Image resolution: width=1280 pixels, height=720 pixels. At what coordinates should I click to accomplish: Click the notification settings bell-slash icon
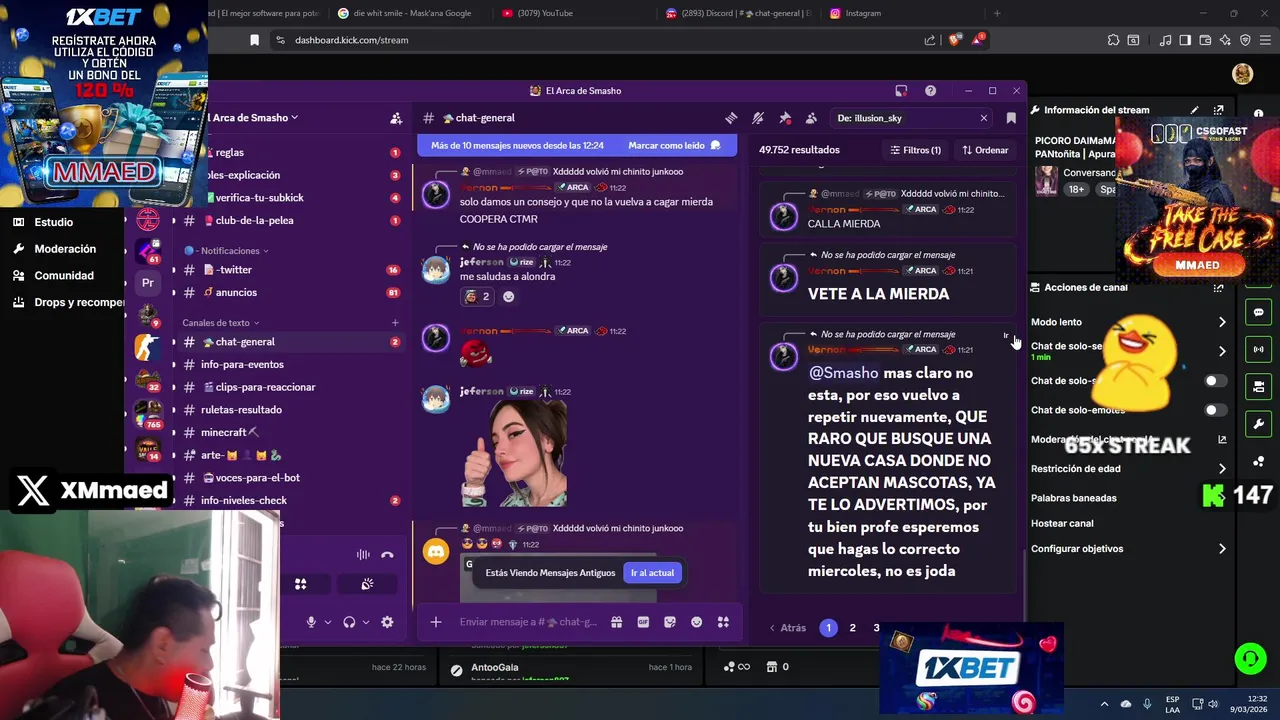[x=758, y=118]
